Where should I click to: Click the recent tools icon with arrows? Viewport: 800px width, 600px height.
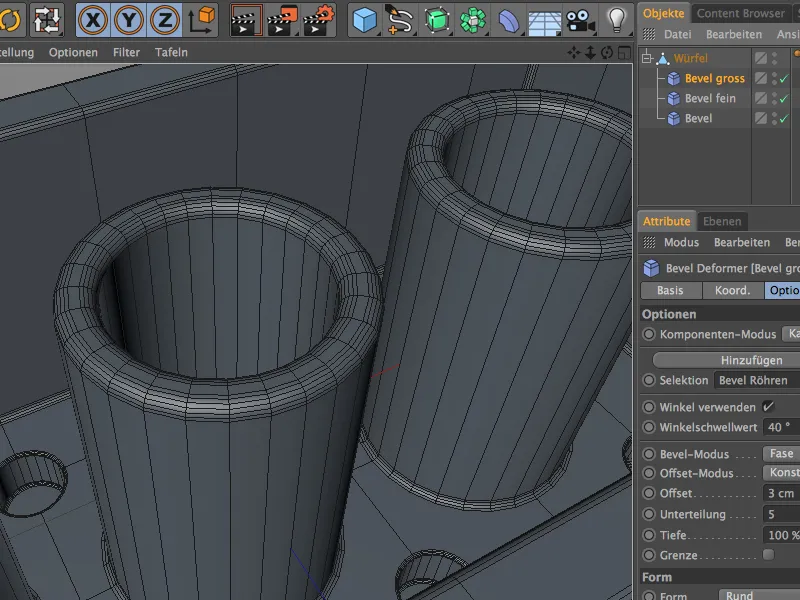[46, 20]
